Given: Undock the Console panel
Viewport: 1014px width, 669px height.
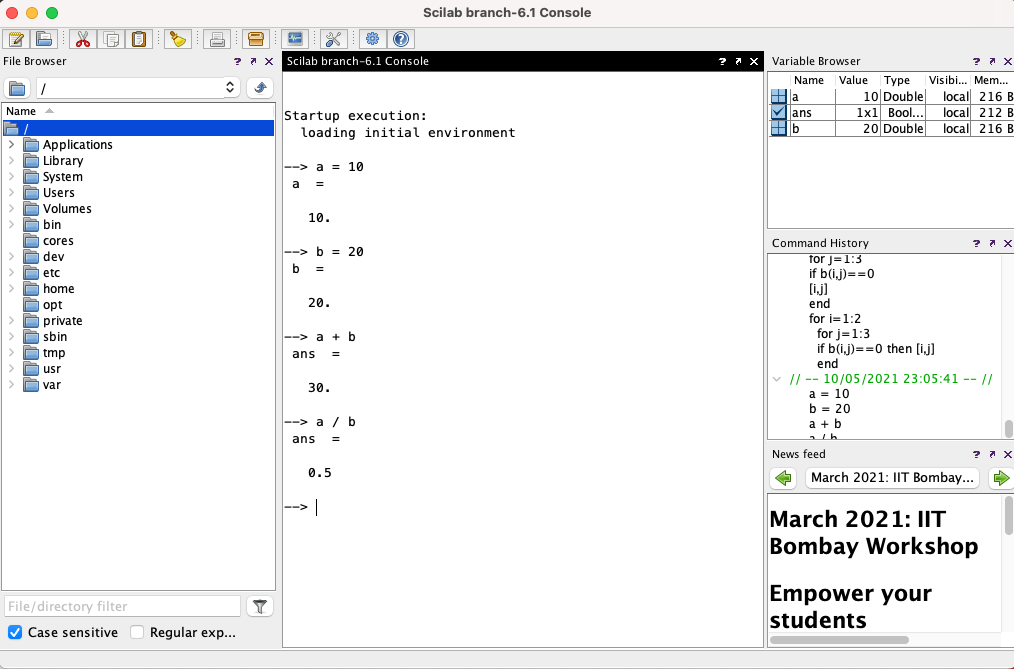Looking at the screenshot, I should (738, 61).
